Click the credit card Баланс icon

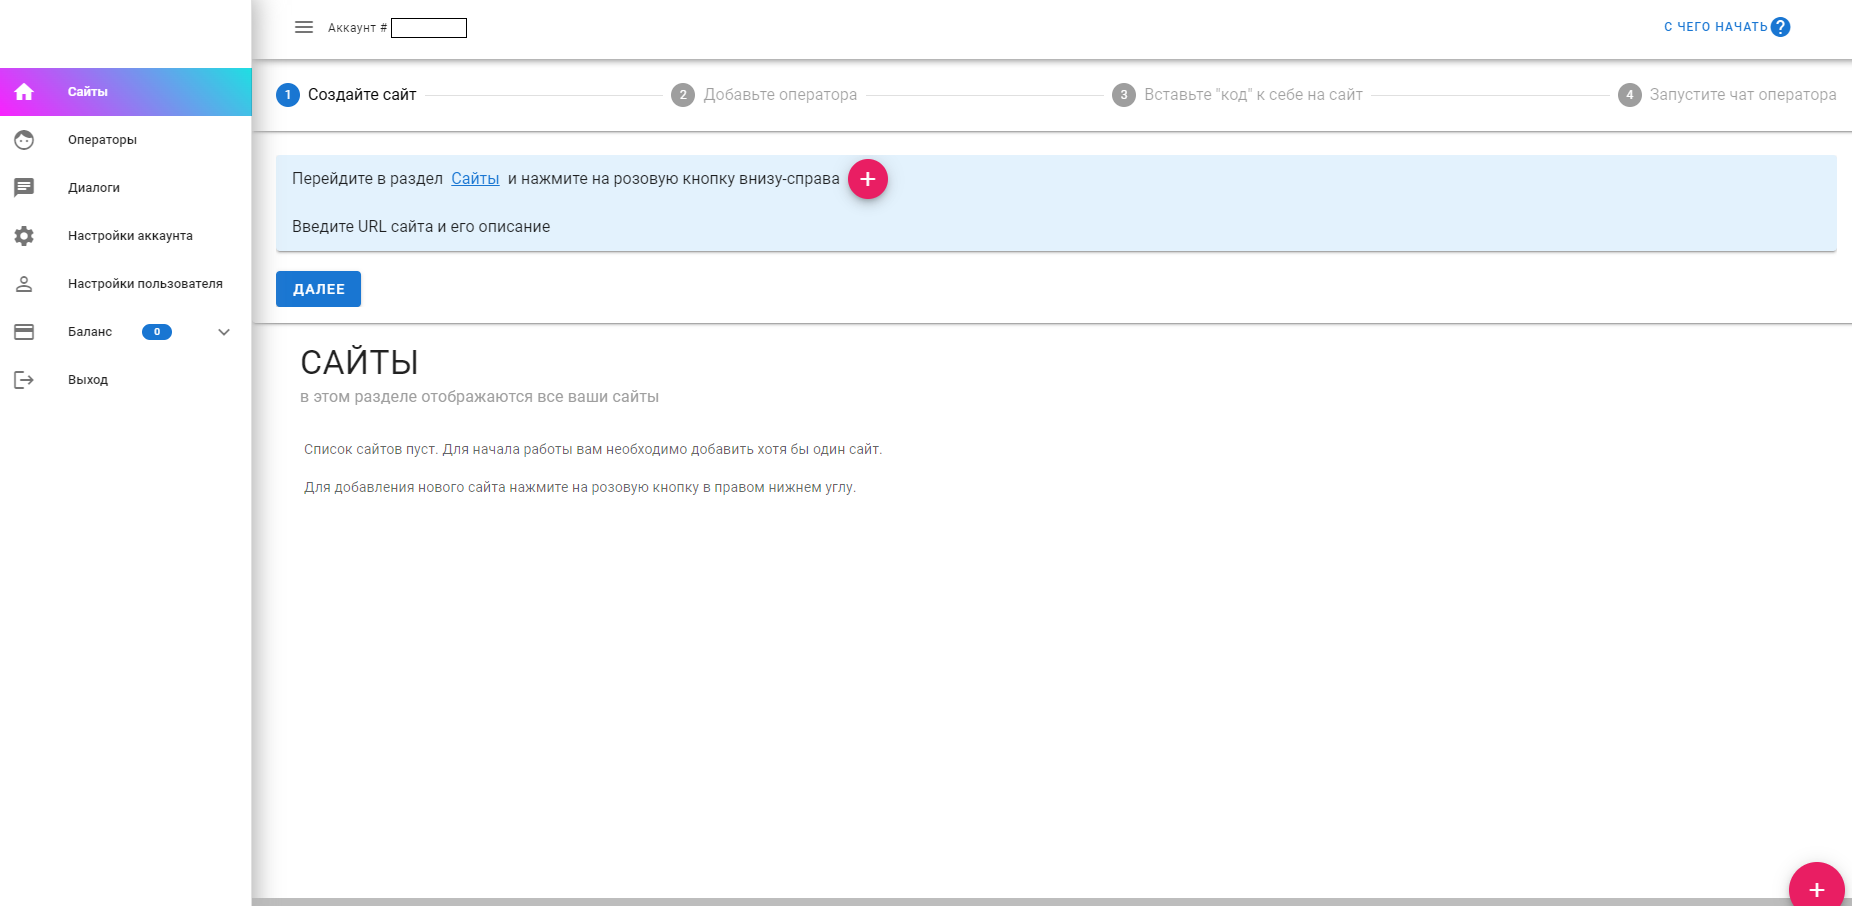pyautogui.click(x=24, y=332)
